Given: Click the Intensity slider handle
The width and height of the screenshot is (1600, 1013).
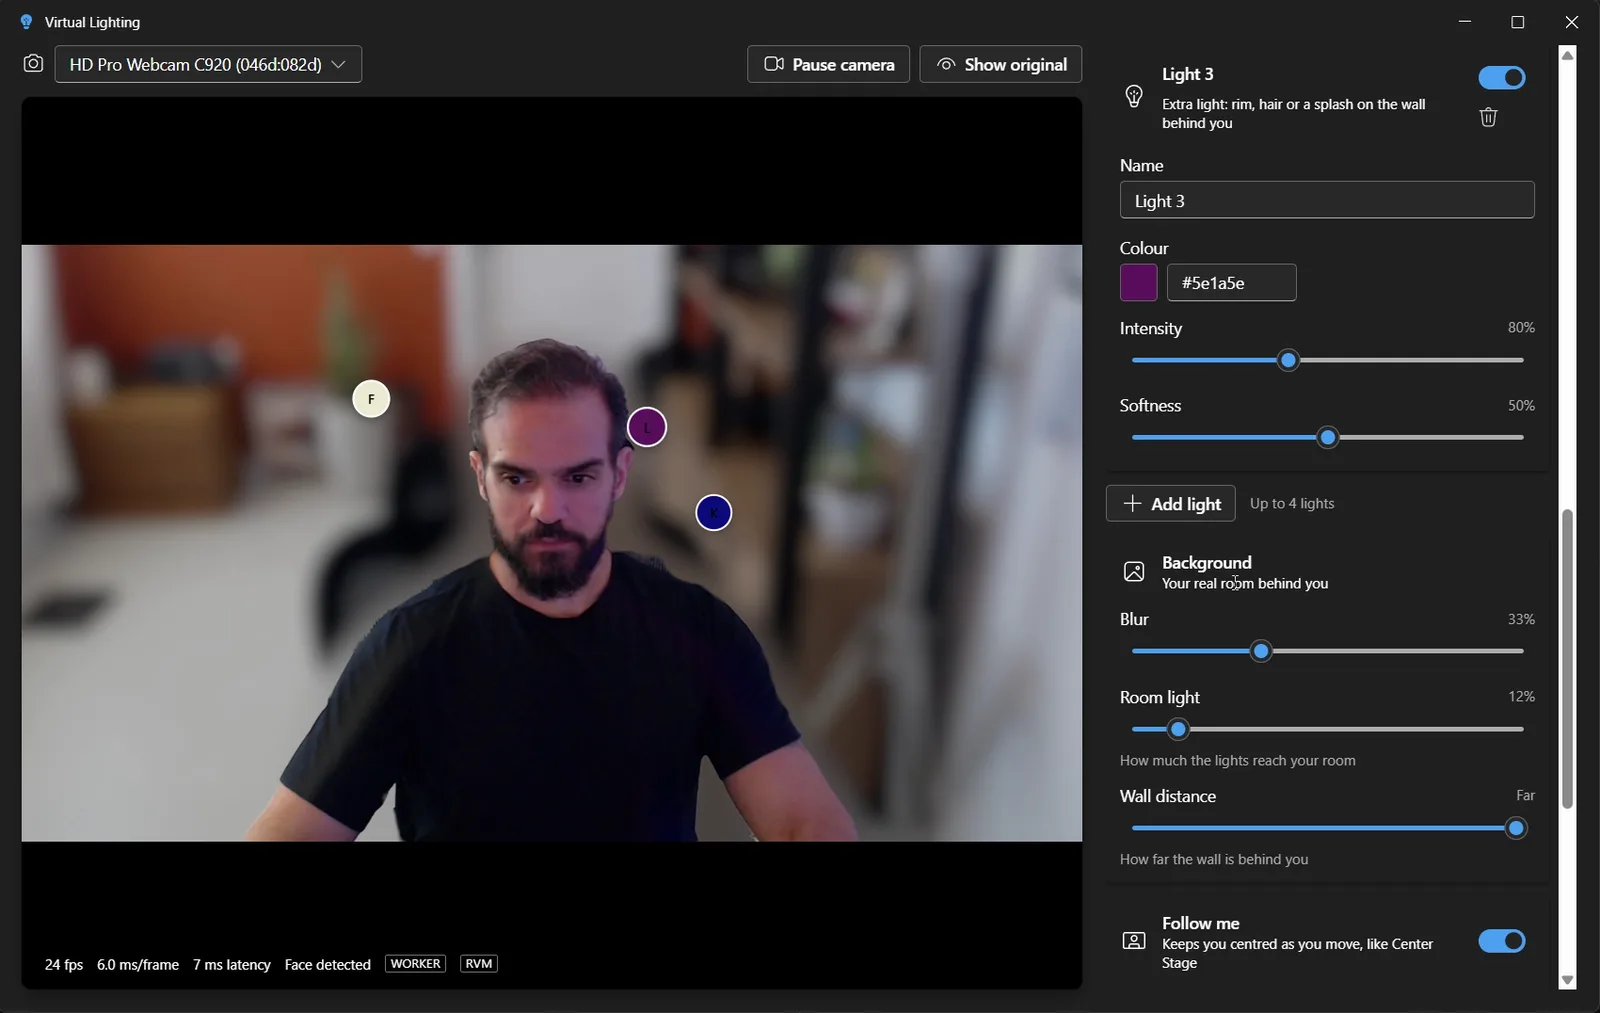Looking at the screenshot, I should [x=1289, y=360].
